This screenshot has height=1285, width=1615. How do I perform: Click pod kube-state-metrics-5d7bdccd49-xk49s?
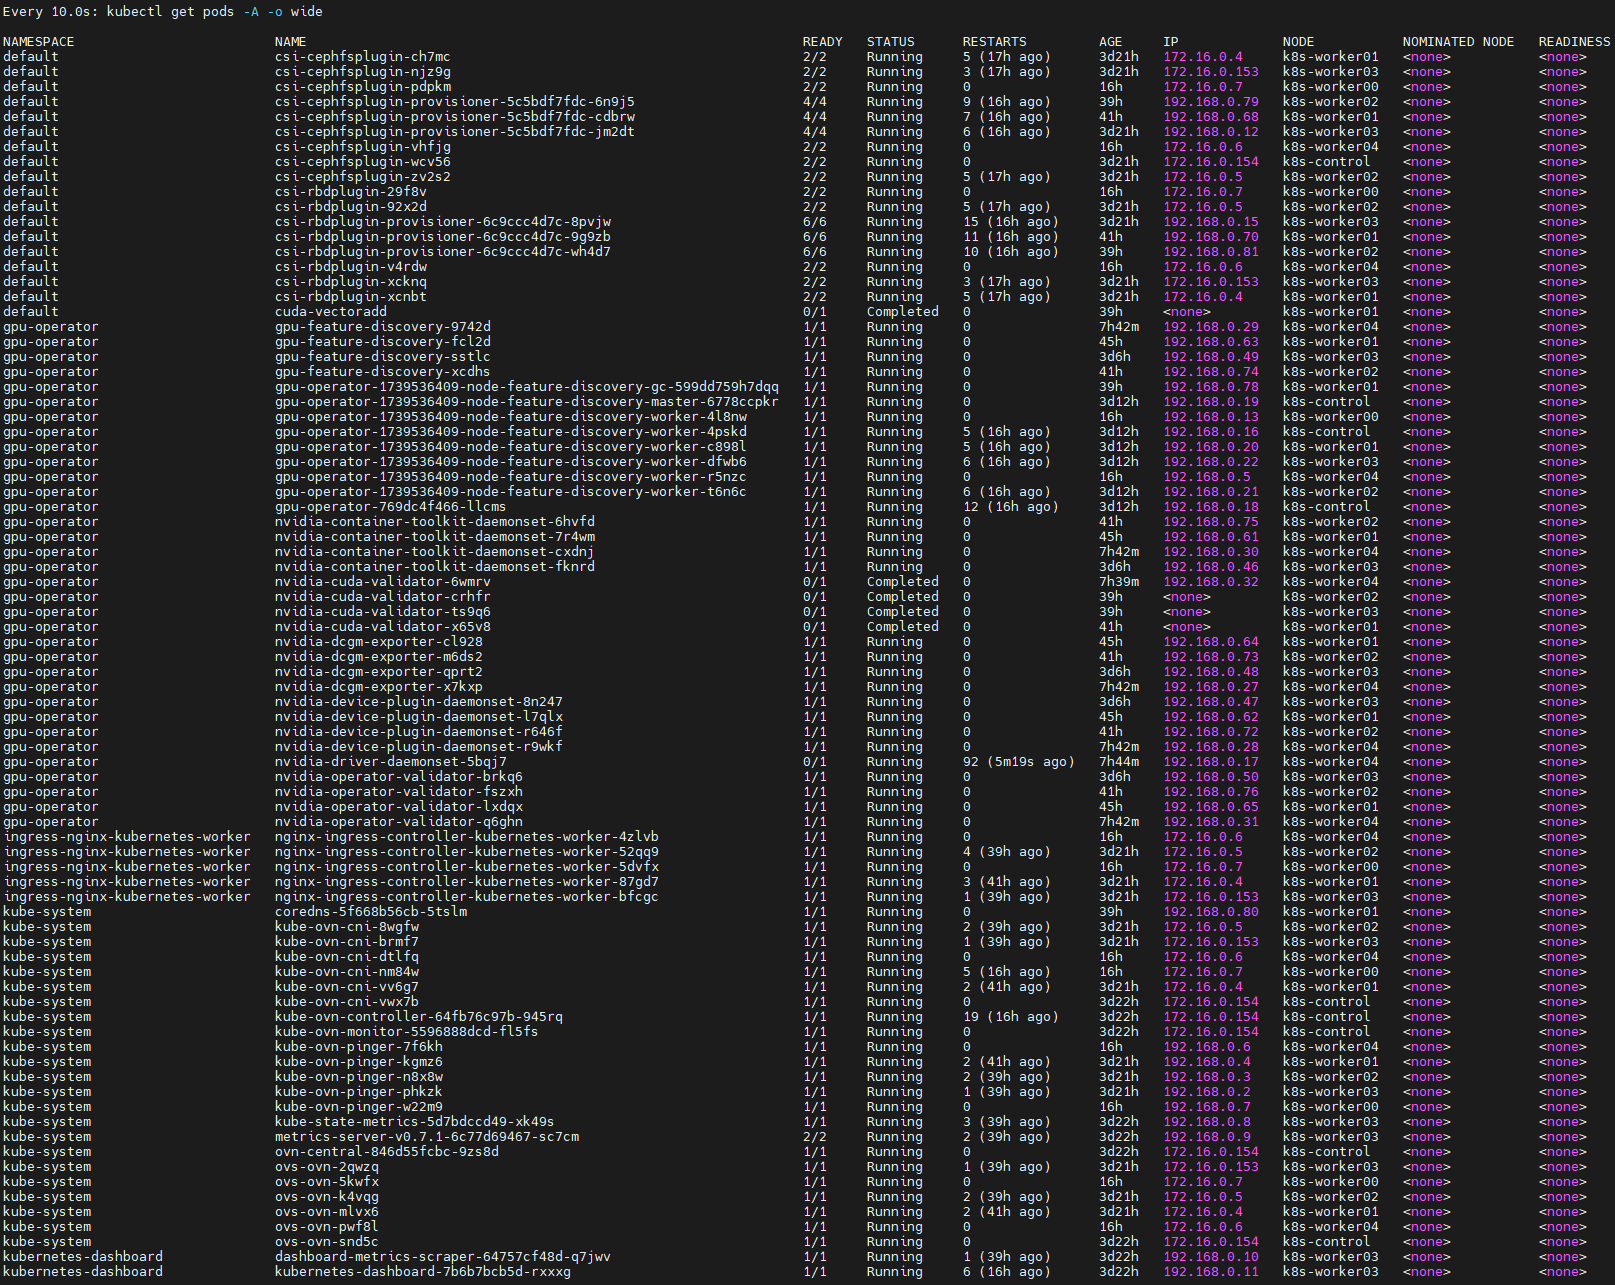click(x=414, y=1122)
